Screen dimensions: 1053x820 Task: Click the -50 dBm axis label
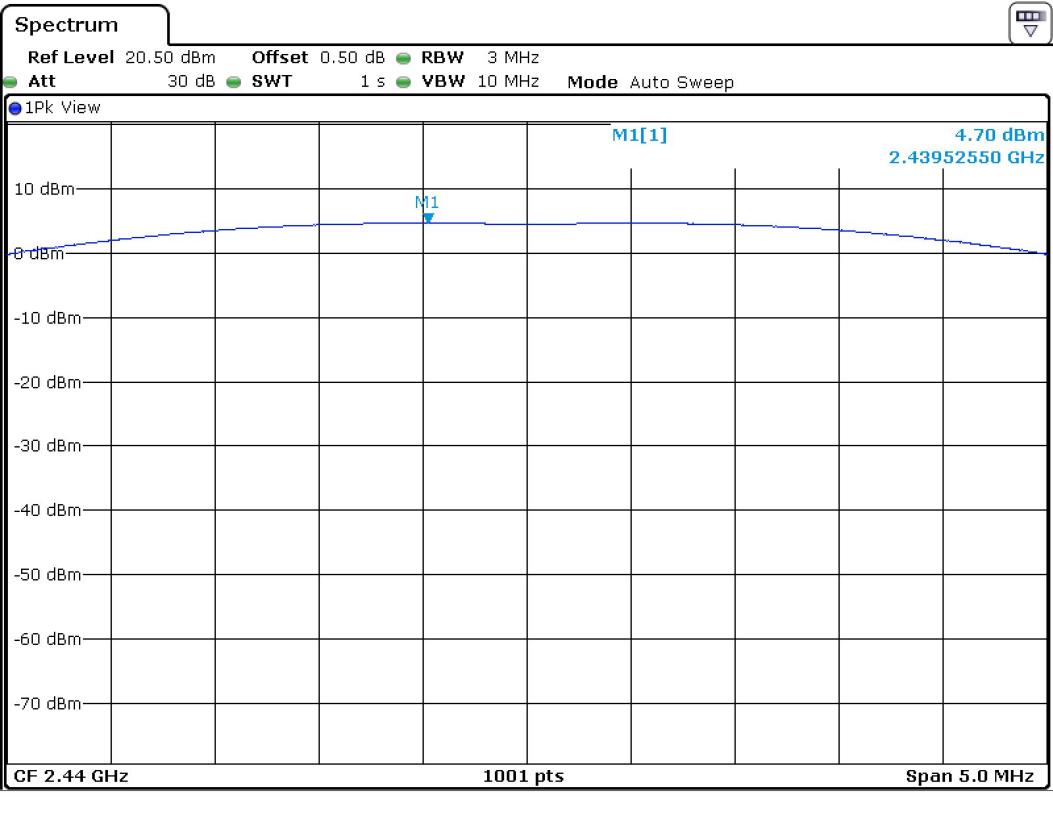click(47, 575)
